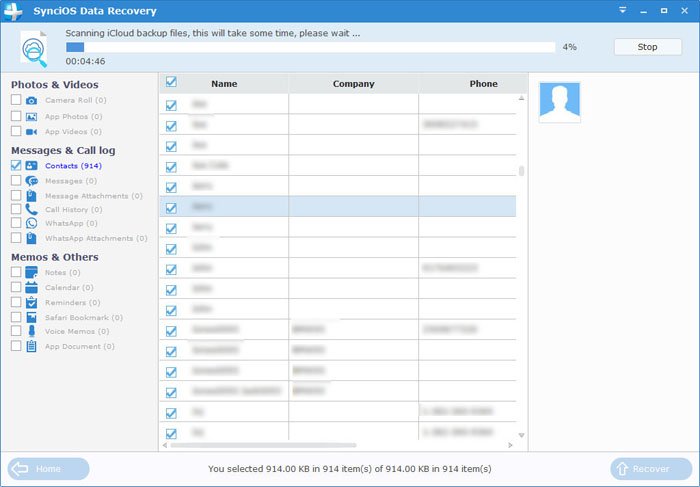
Task: Click the Recover button
Action: coord(651,469)
